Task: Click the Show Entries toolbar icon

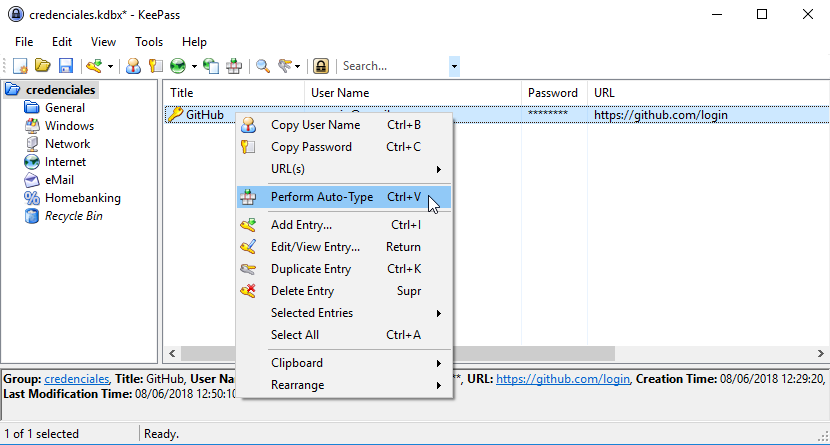Action: coord(285,66)
